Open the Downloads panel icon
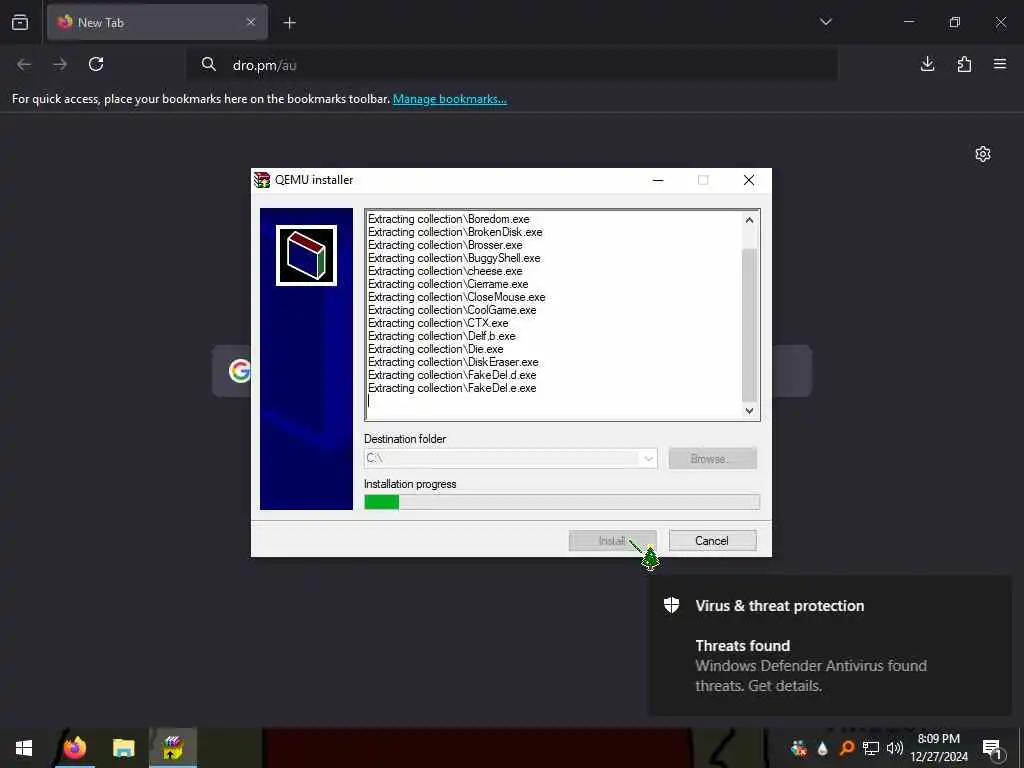This screenshot has width=1024, height=768. point(927,64)
